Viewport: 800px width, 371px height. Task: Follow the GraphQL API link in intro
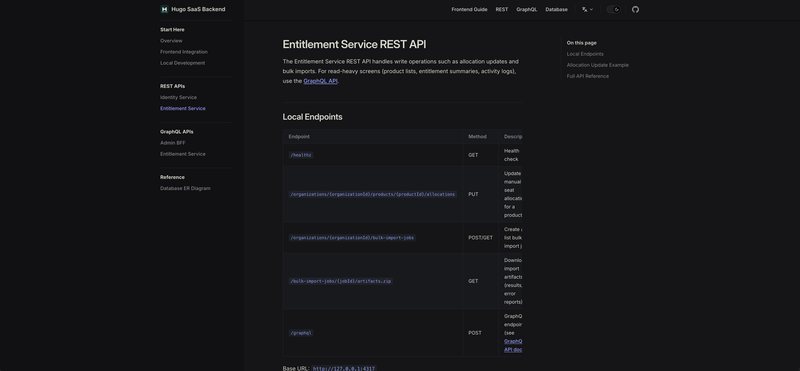click(x=320, y=81)
